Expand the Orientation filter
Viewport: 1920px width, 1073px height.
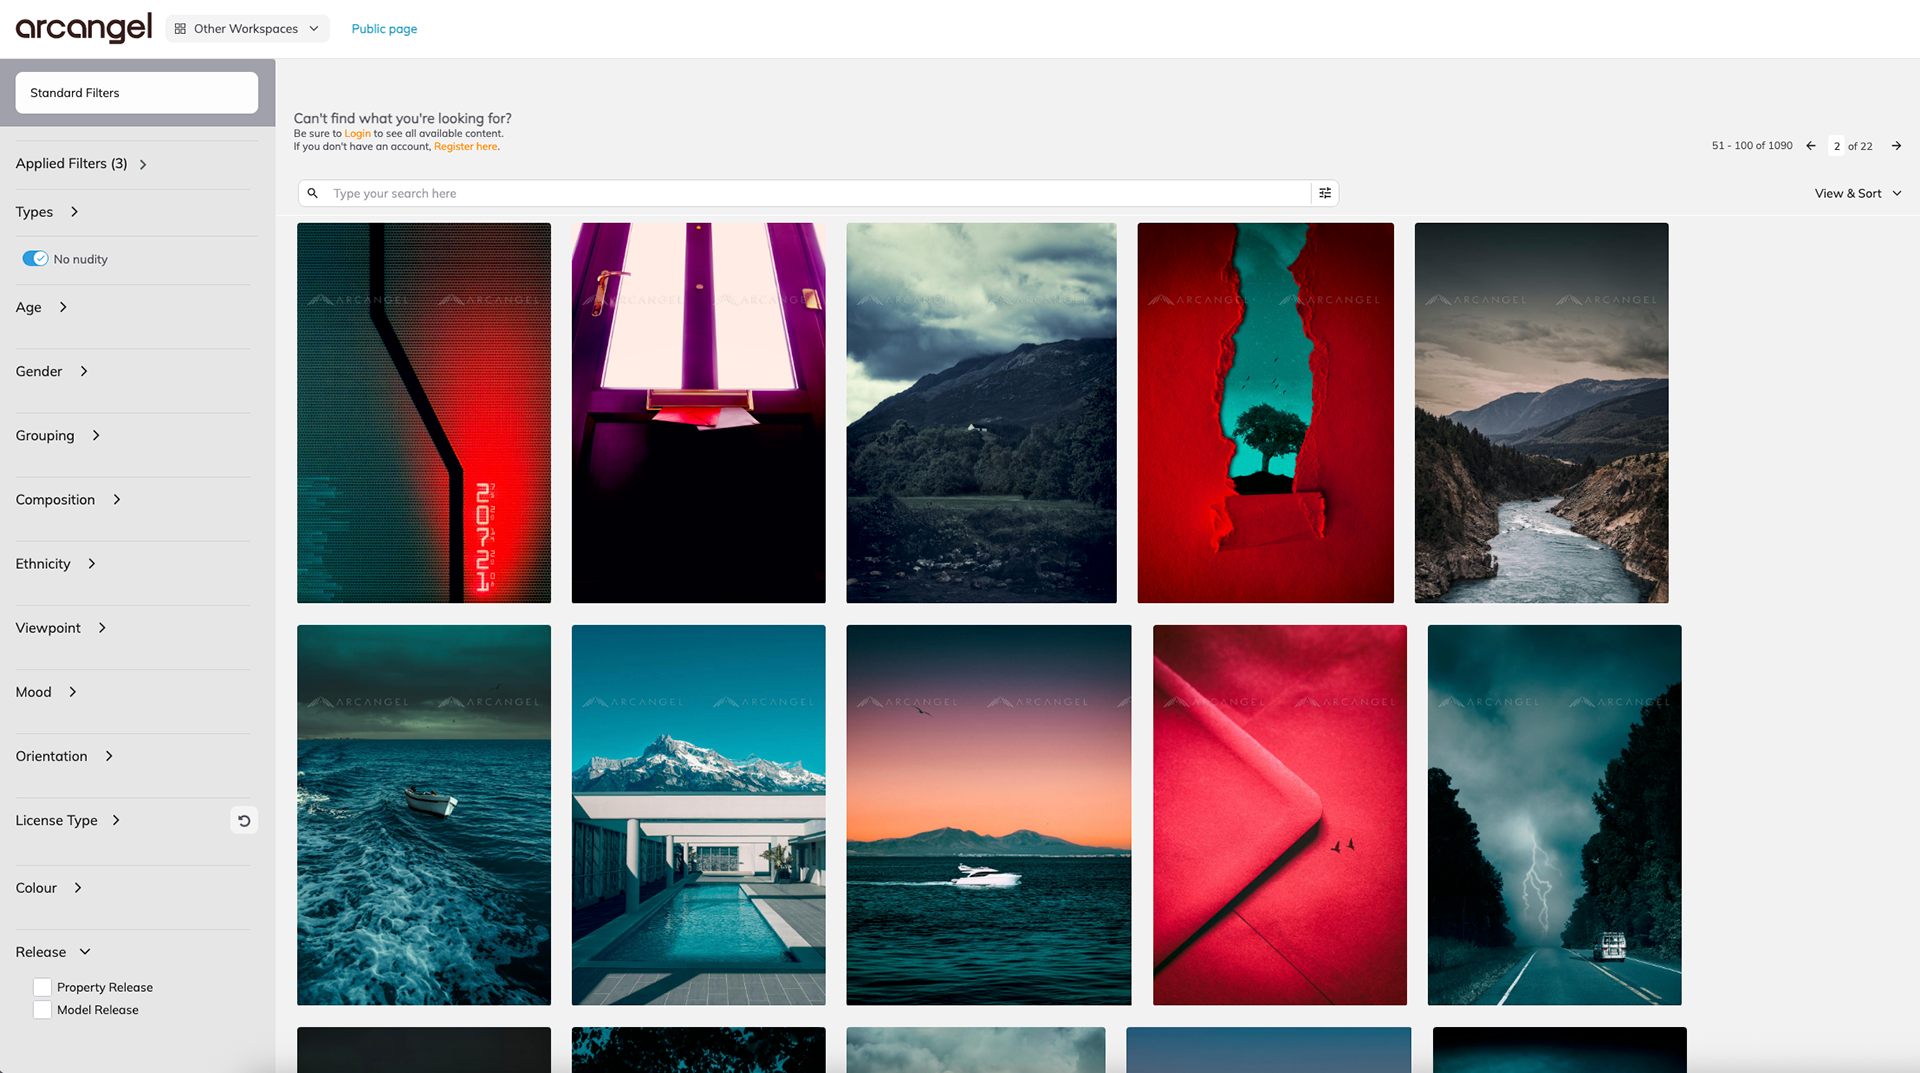[x=65, y=756]
